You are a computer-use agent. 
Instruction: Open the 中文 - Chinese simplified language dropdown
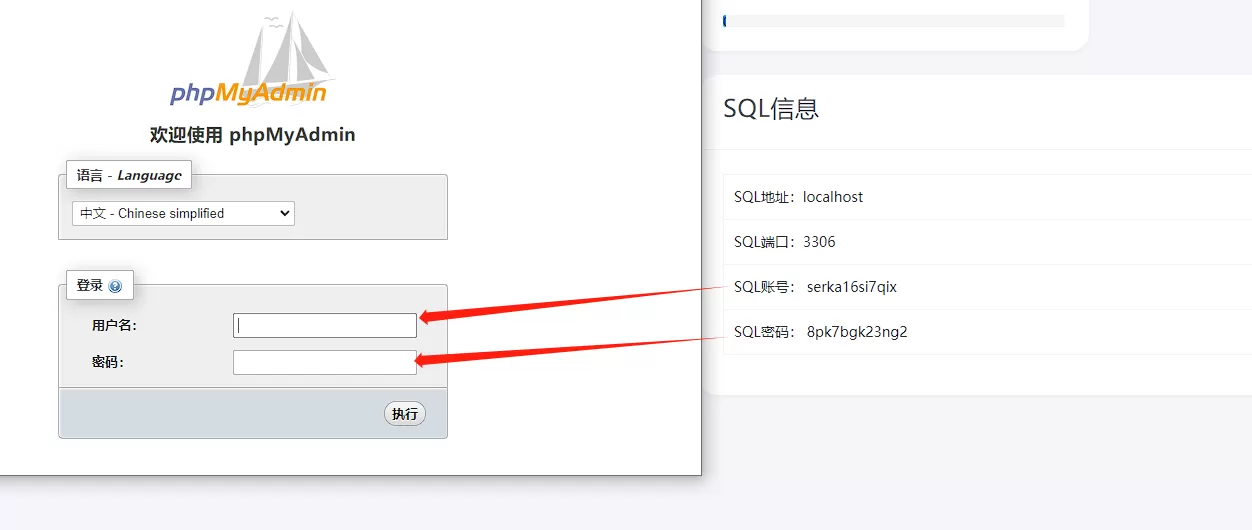click(183, 213)
